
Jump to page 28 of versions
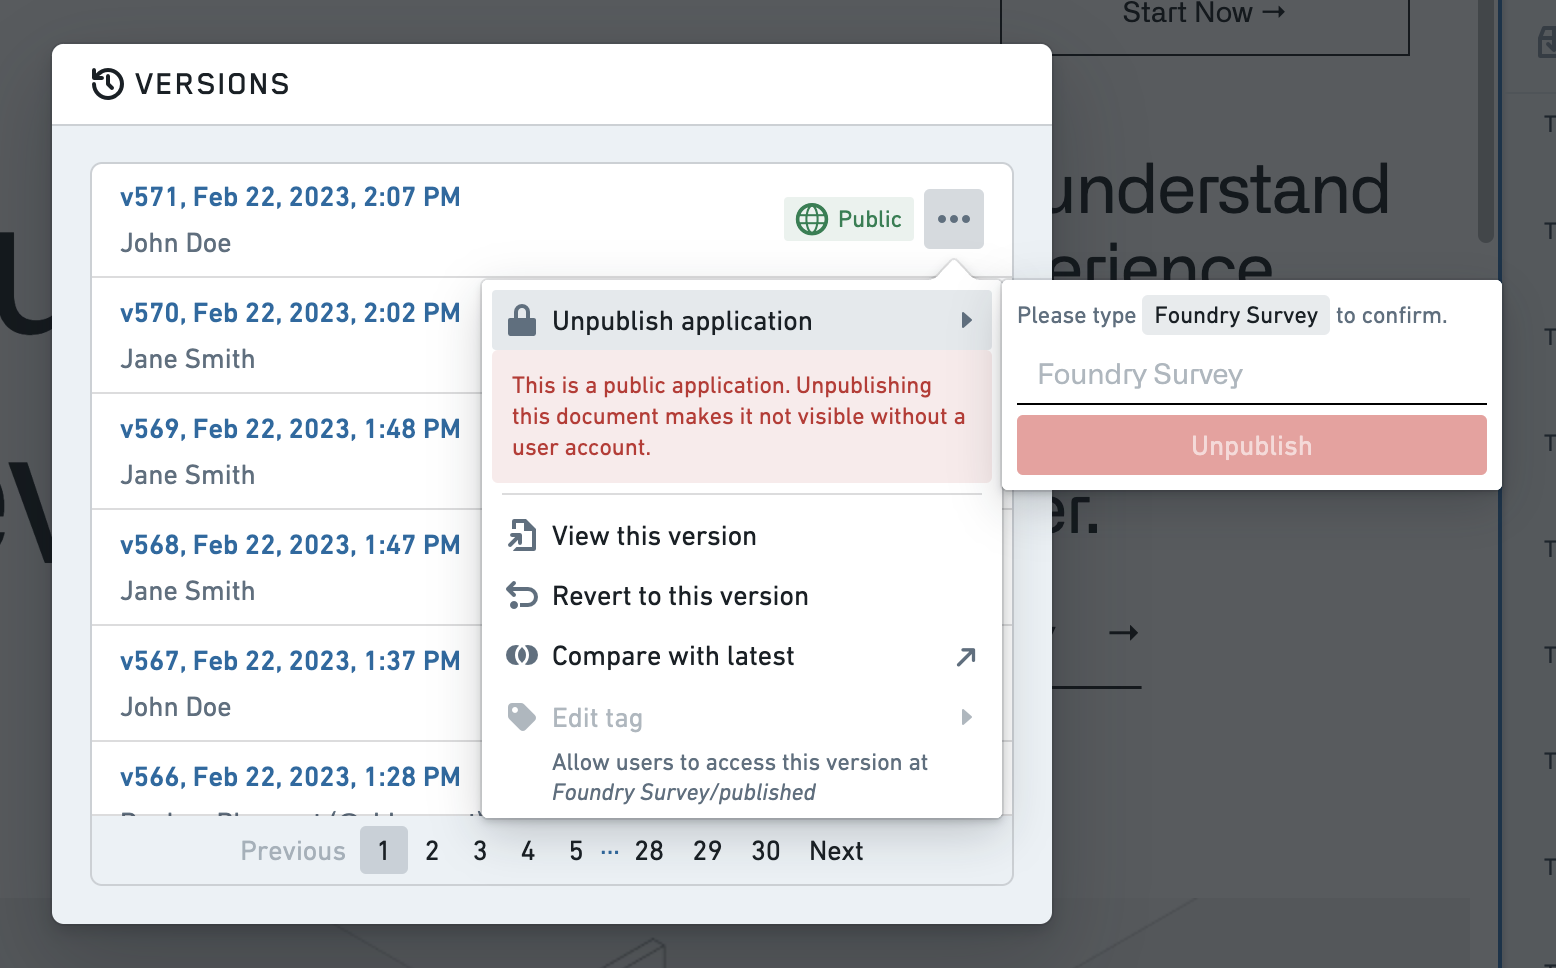click(x=649, y=851)
